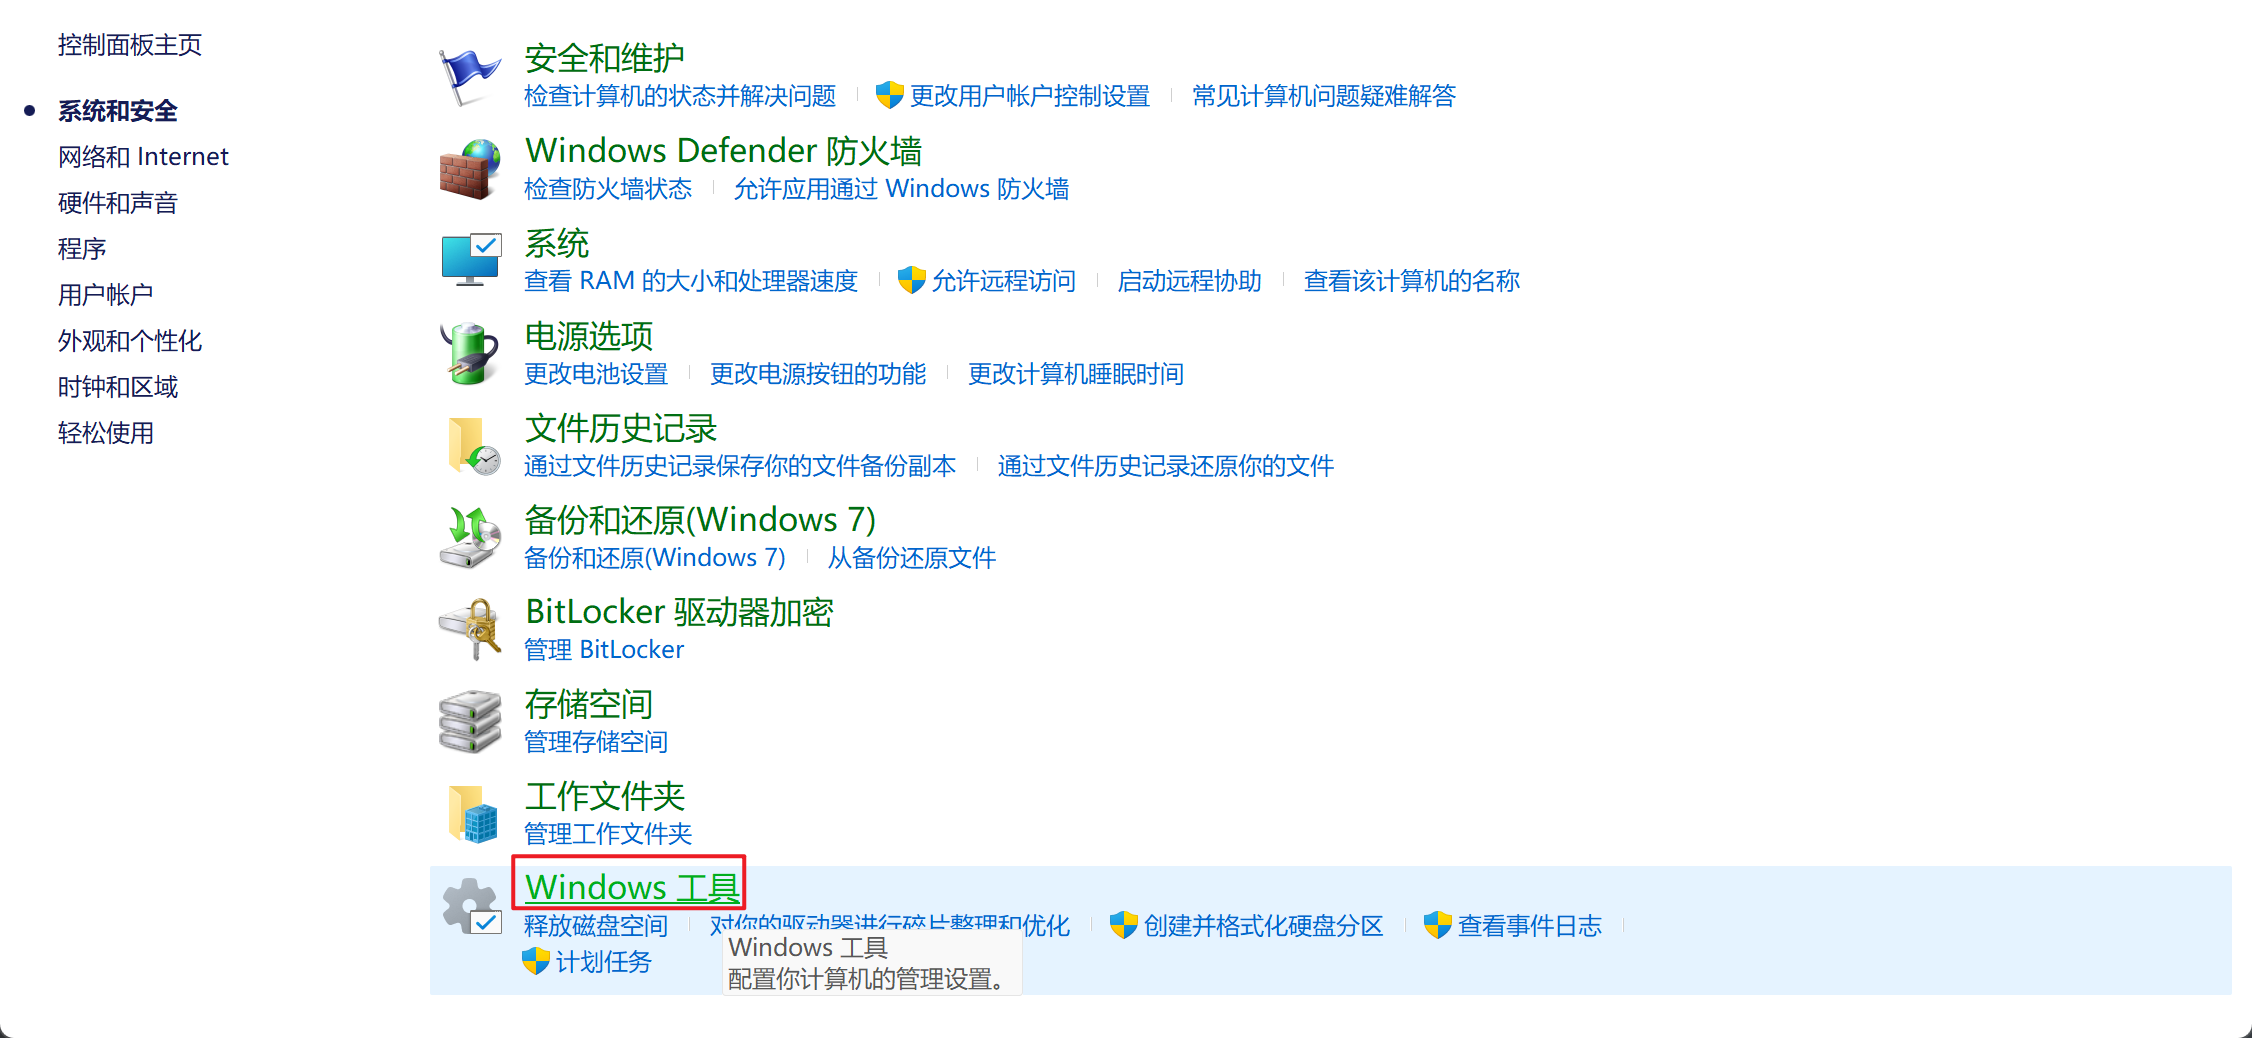
Task: Select 用户帐户 category in sidebar
Action: [106, 294]
